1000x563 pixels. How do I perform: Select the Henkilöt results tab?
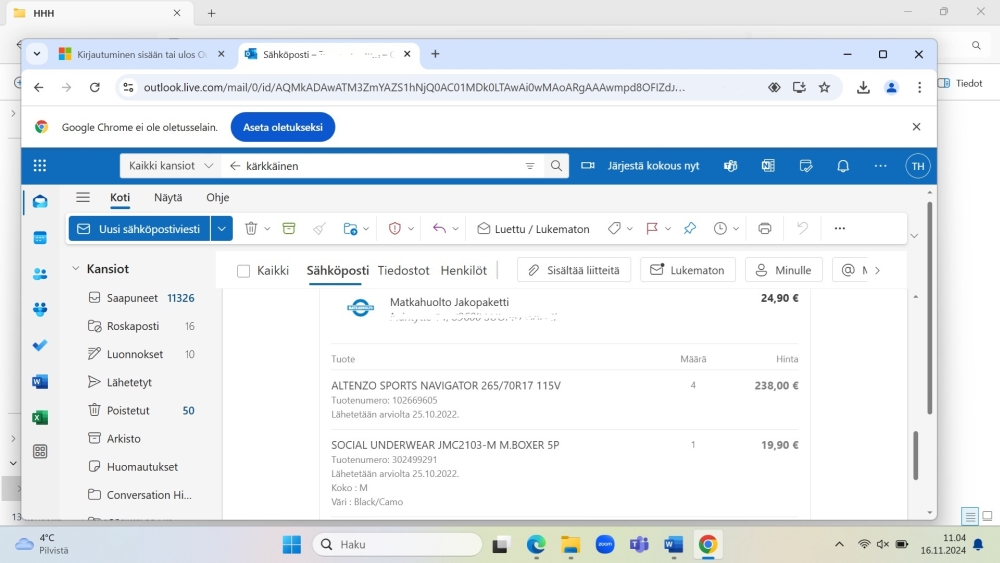click(464, 270)
